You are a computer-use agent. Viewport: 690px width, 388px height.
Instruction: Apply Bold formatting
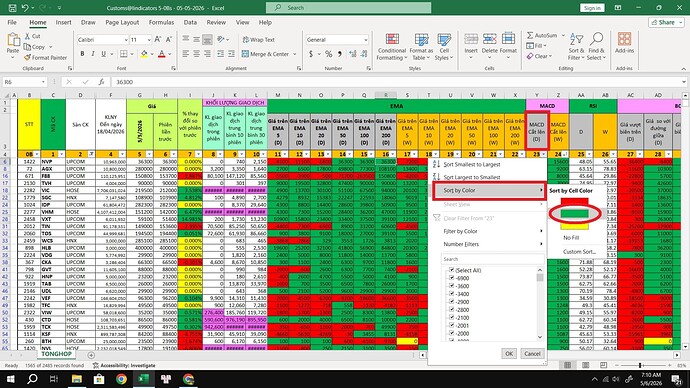tap(82, 54)
